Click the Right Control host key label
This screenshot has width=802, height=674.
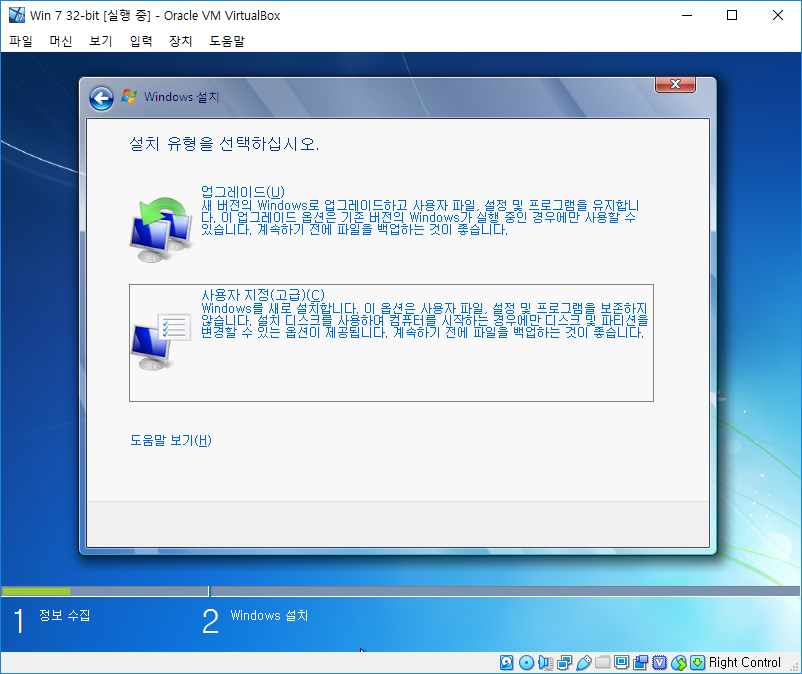[745, 662]
